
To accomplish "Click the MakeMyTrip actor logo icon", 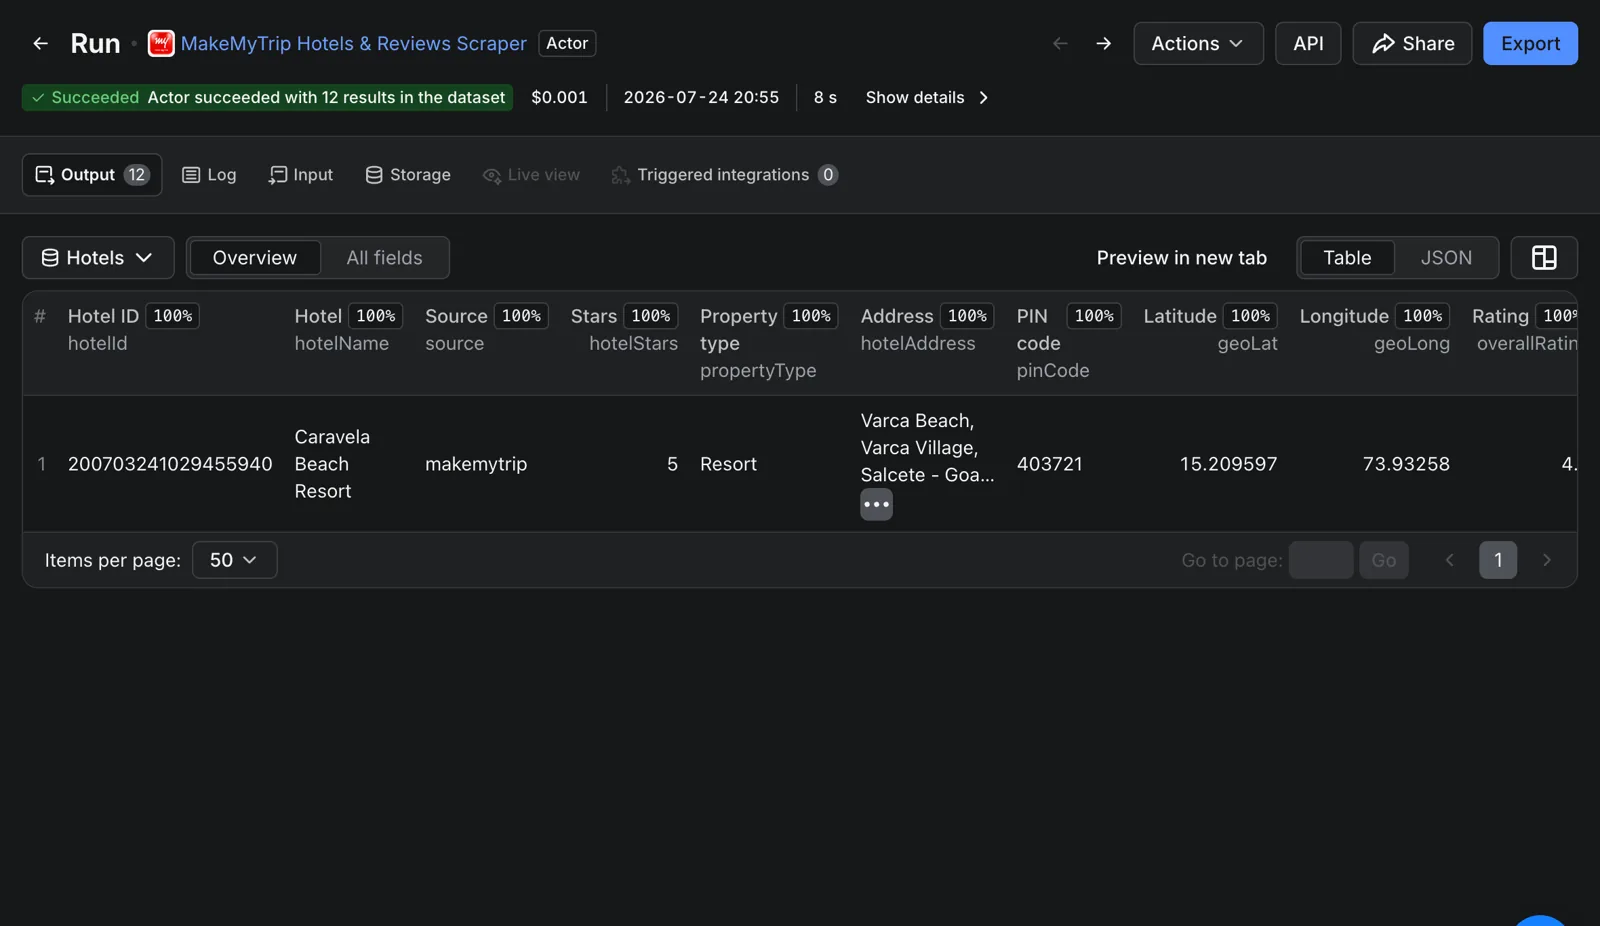I will [x=161, y=43].
